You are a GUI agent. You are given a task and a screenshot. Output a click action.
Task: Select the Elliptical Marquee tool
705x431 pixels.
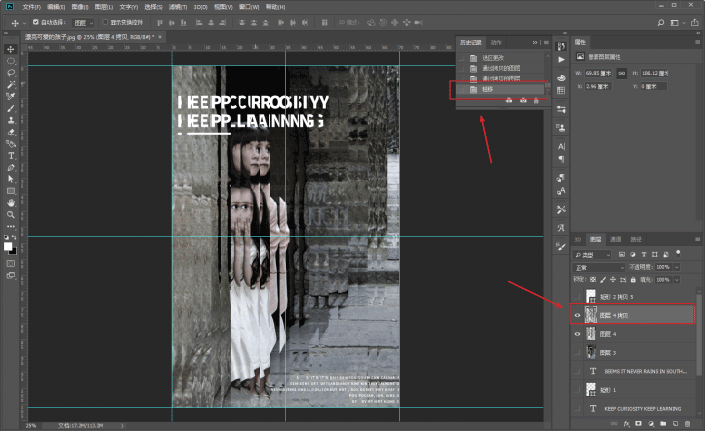point(11,61)
